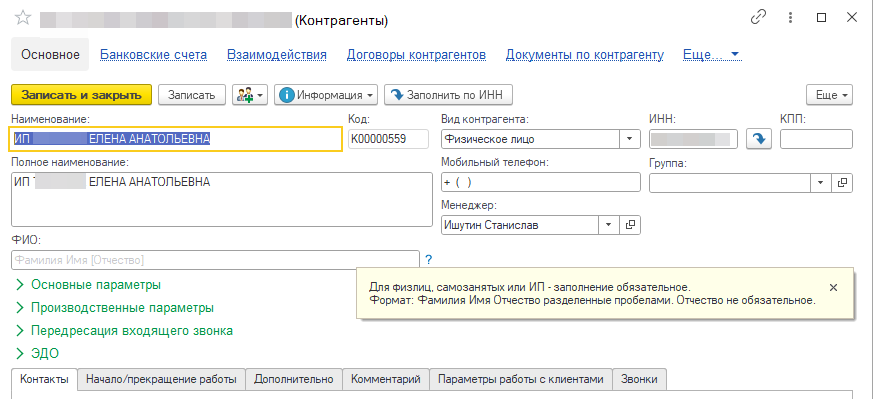Click the blue arrow next to ИНН field
This screenshot has height=399, width=873.
759,139
